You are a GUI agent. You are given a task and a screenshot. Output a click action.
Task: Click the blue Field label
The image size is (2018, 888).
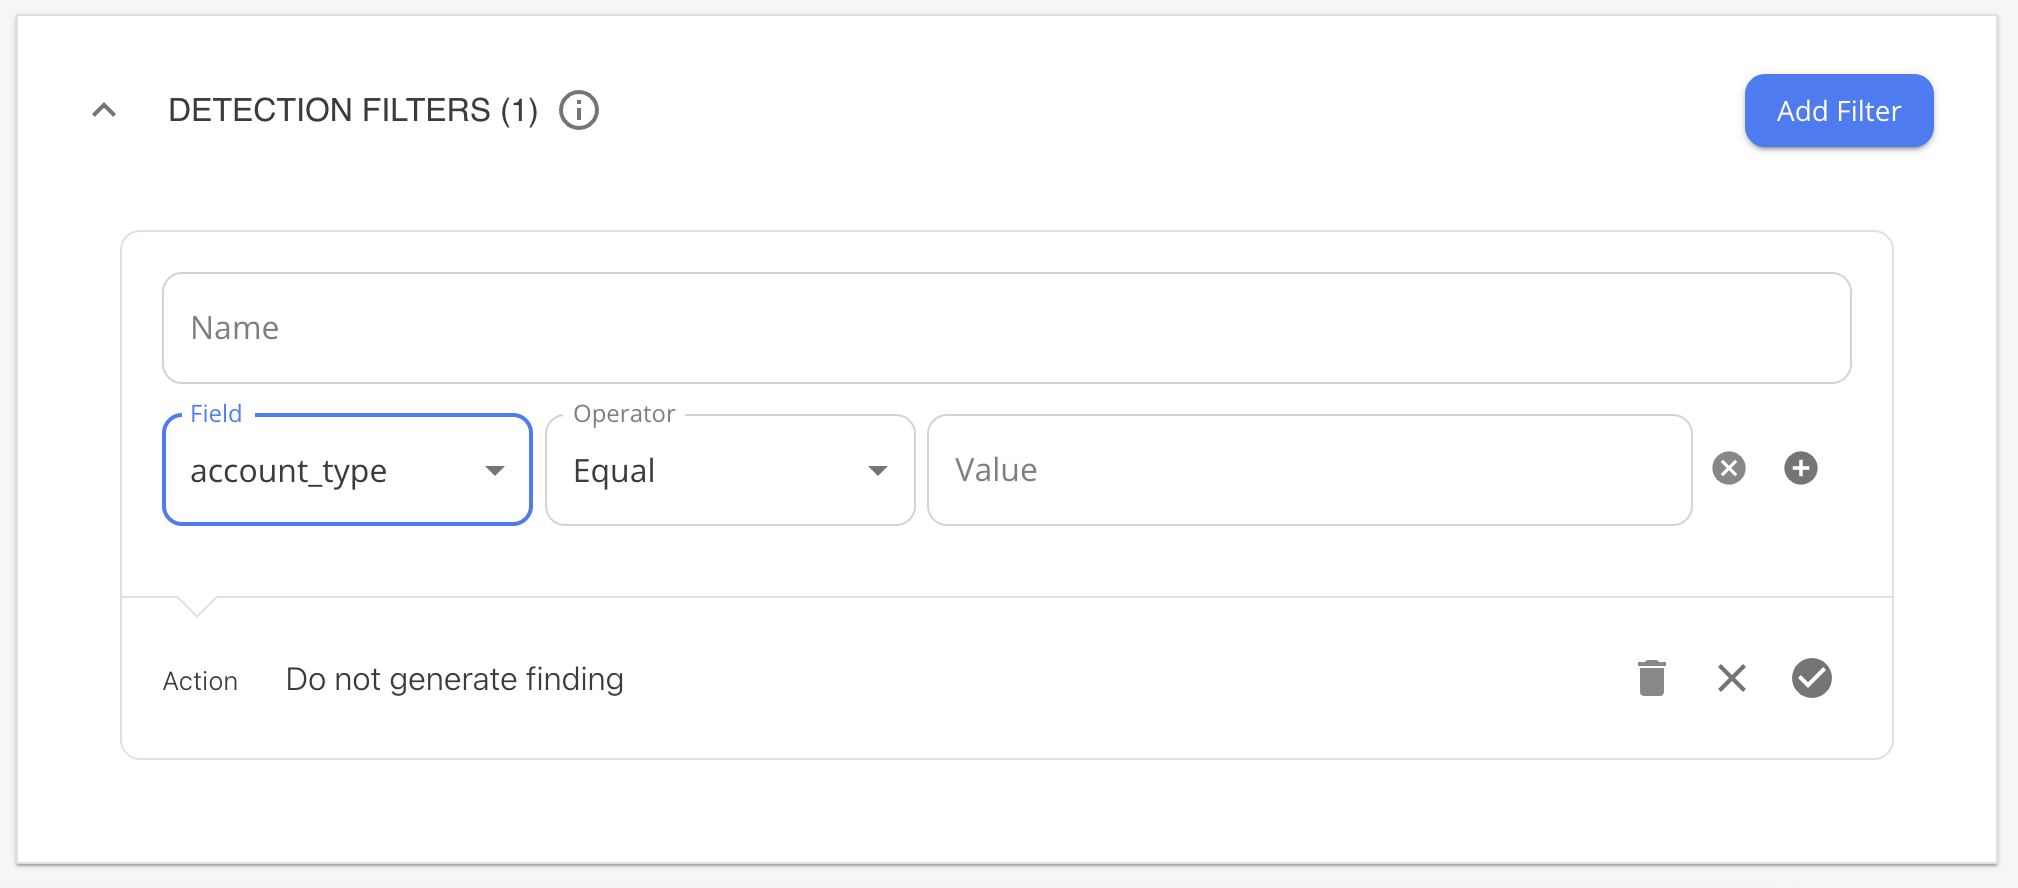pyautogui.click(x=216, y=414)
